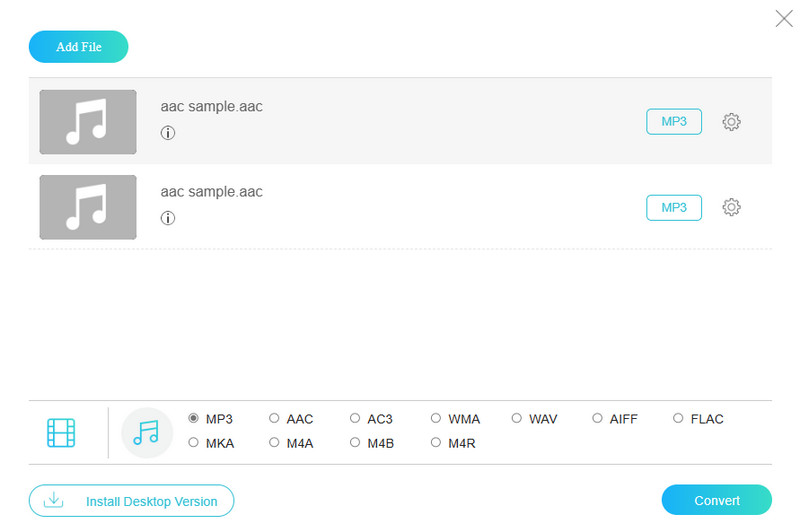The width and height of the screenshot is (800, 524).
Task: Switch to video formats film icon
Action: click(x=61, y=433)
